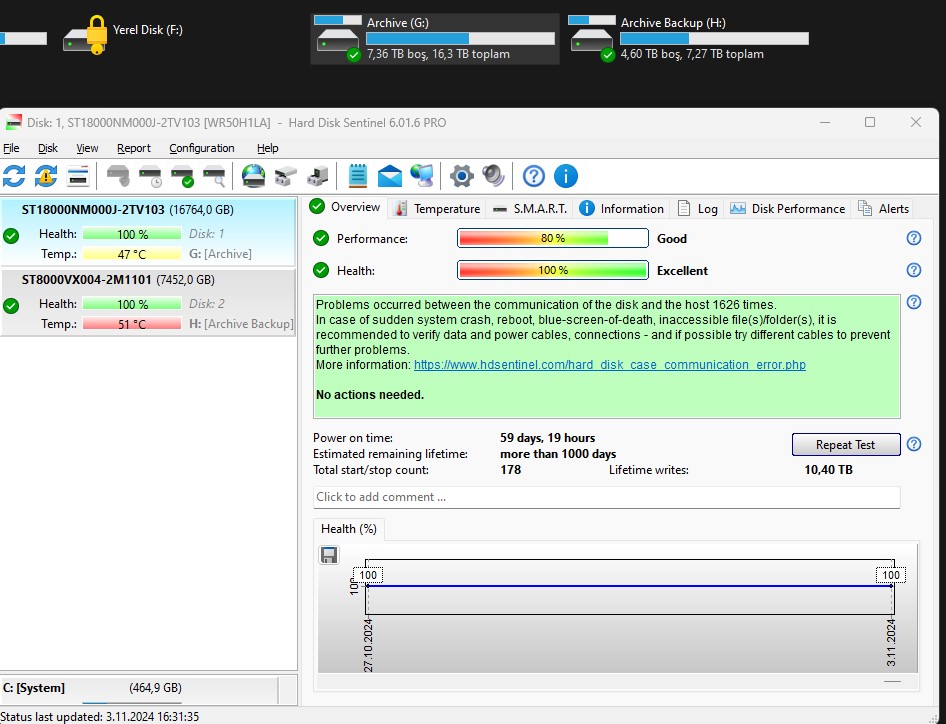
Task: Click the blue info toolbar icon
Action: tap(565, 176)
